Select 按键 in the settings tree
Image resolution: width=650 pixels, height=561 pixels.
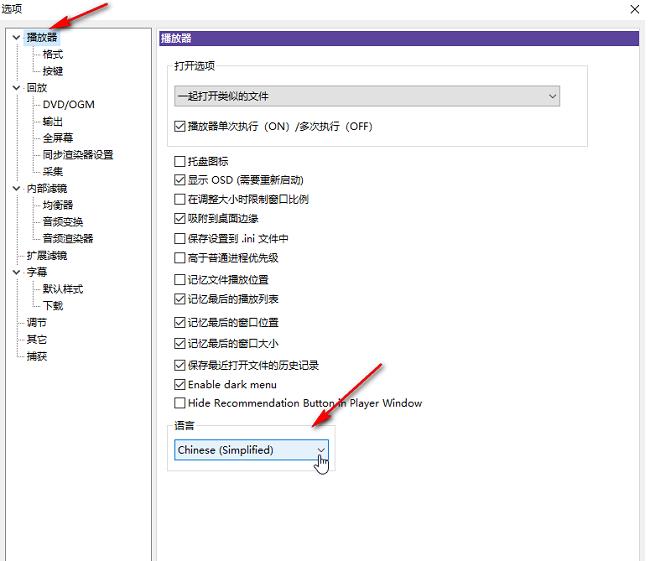[52, 71]
